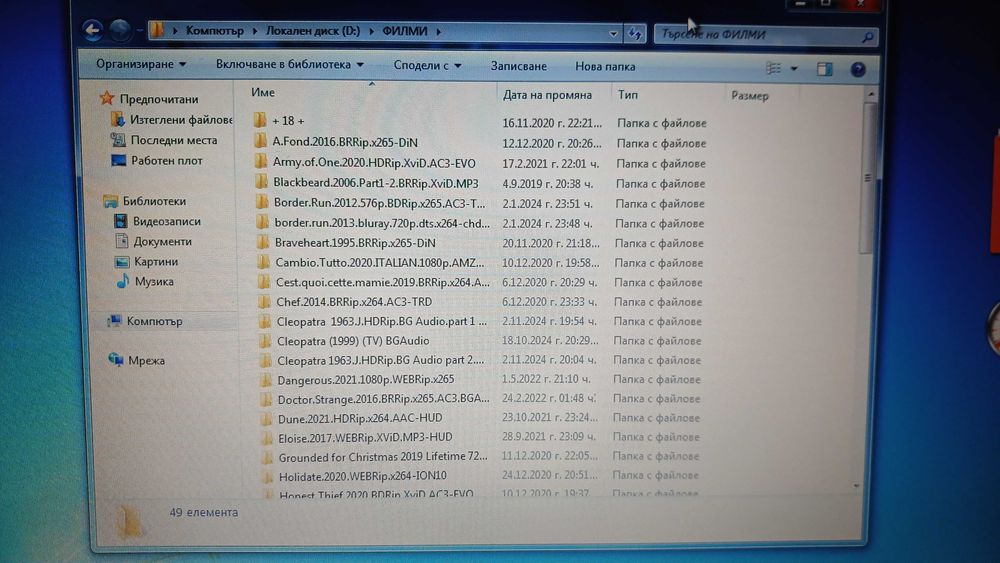Screen dimensions: 1000x563
Task: Click ФИЛМИ in the address breadcrumb
Action: pos(405,31)
